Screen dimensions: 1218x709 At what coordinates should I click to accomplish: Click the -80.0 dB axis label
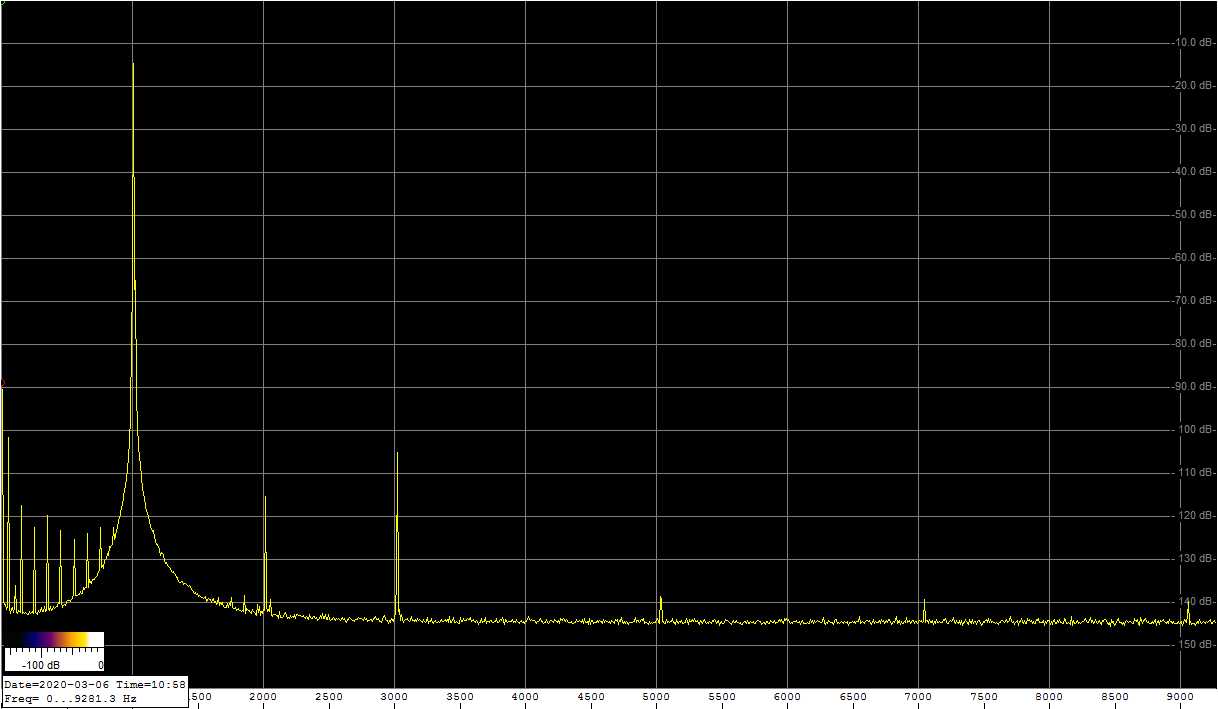coord(1193,343)
